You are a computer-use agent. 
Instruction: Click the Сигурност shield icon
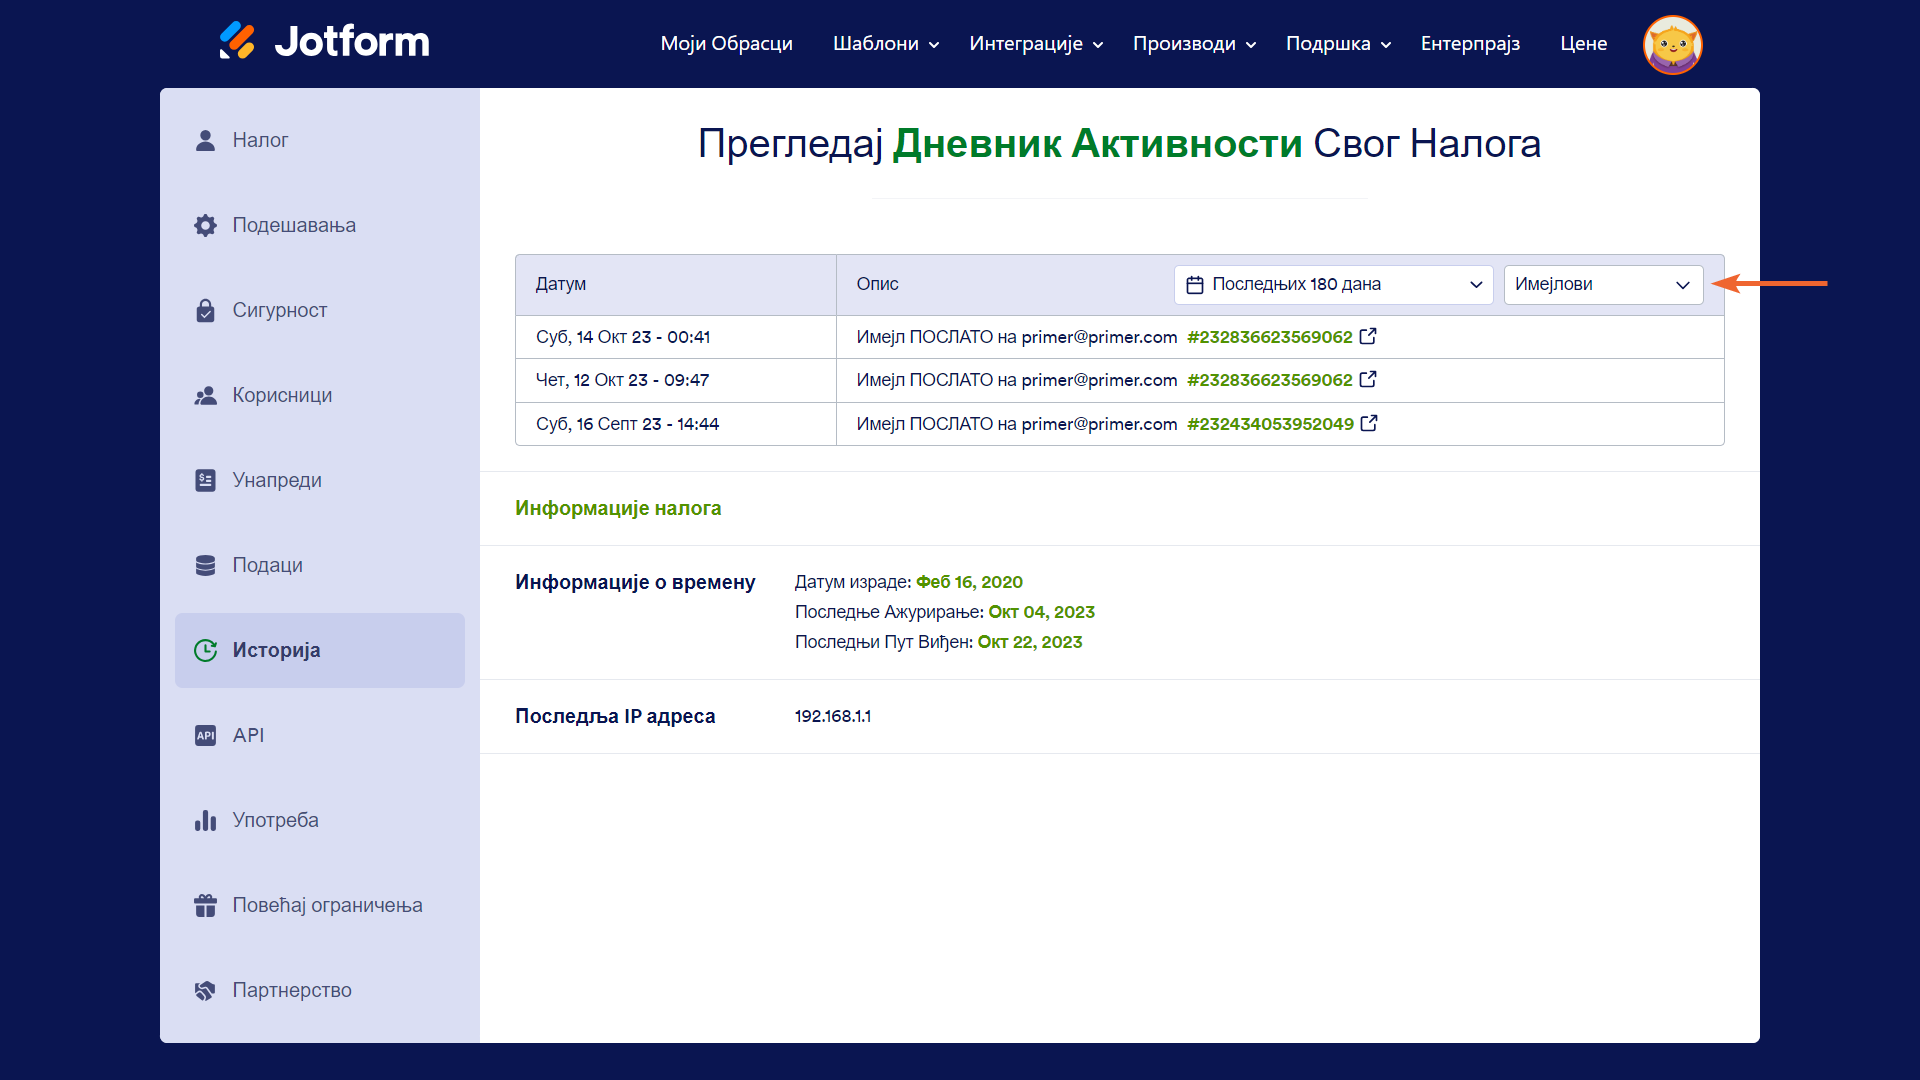[x=205, y=311]
